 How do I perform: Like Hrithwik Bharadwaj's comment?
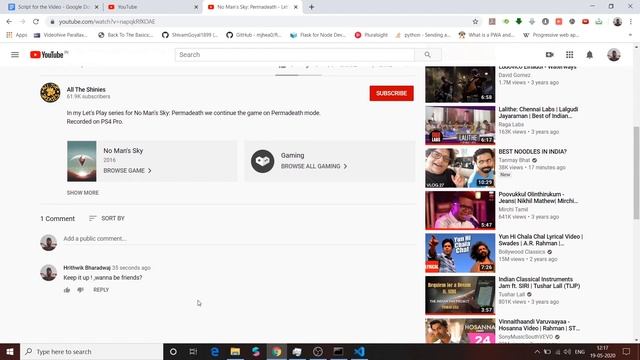(x=67, y=290)
